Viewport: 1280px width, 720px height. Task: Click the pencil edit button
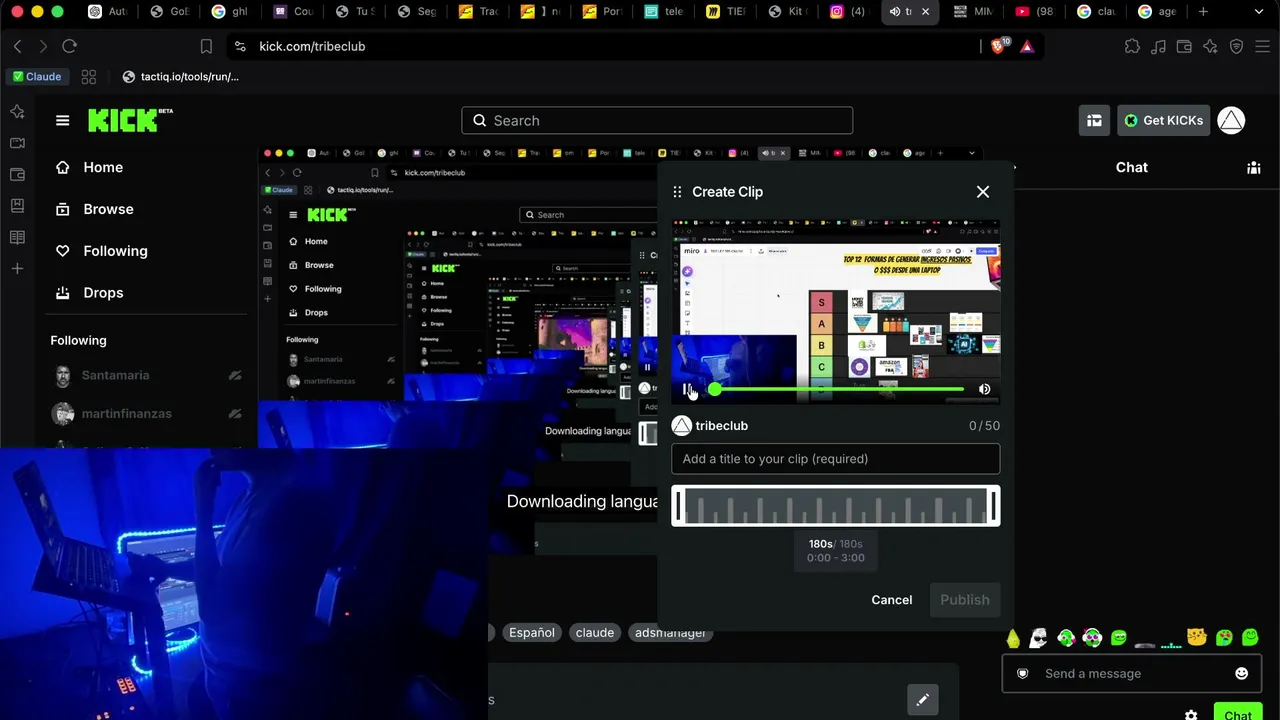click(x=923, y=700)
